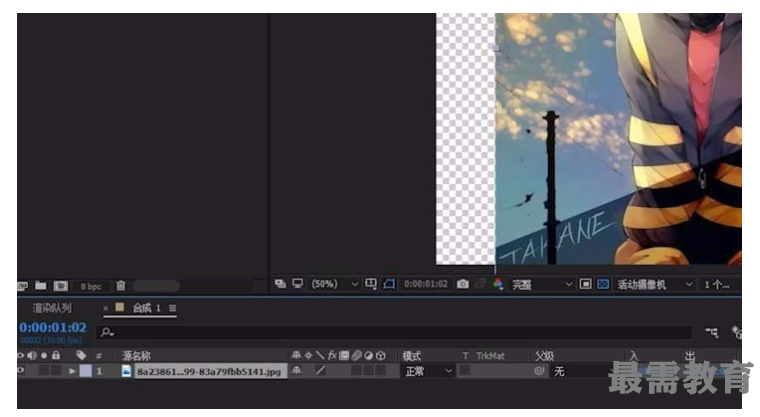Close the 合成 1 timeline tab
Image resolution: width=760 pixels, height=417 pixels.
[x=106, y=308]
